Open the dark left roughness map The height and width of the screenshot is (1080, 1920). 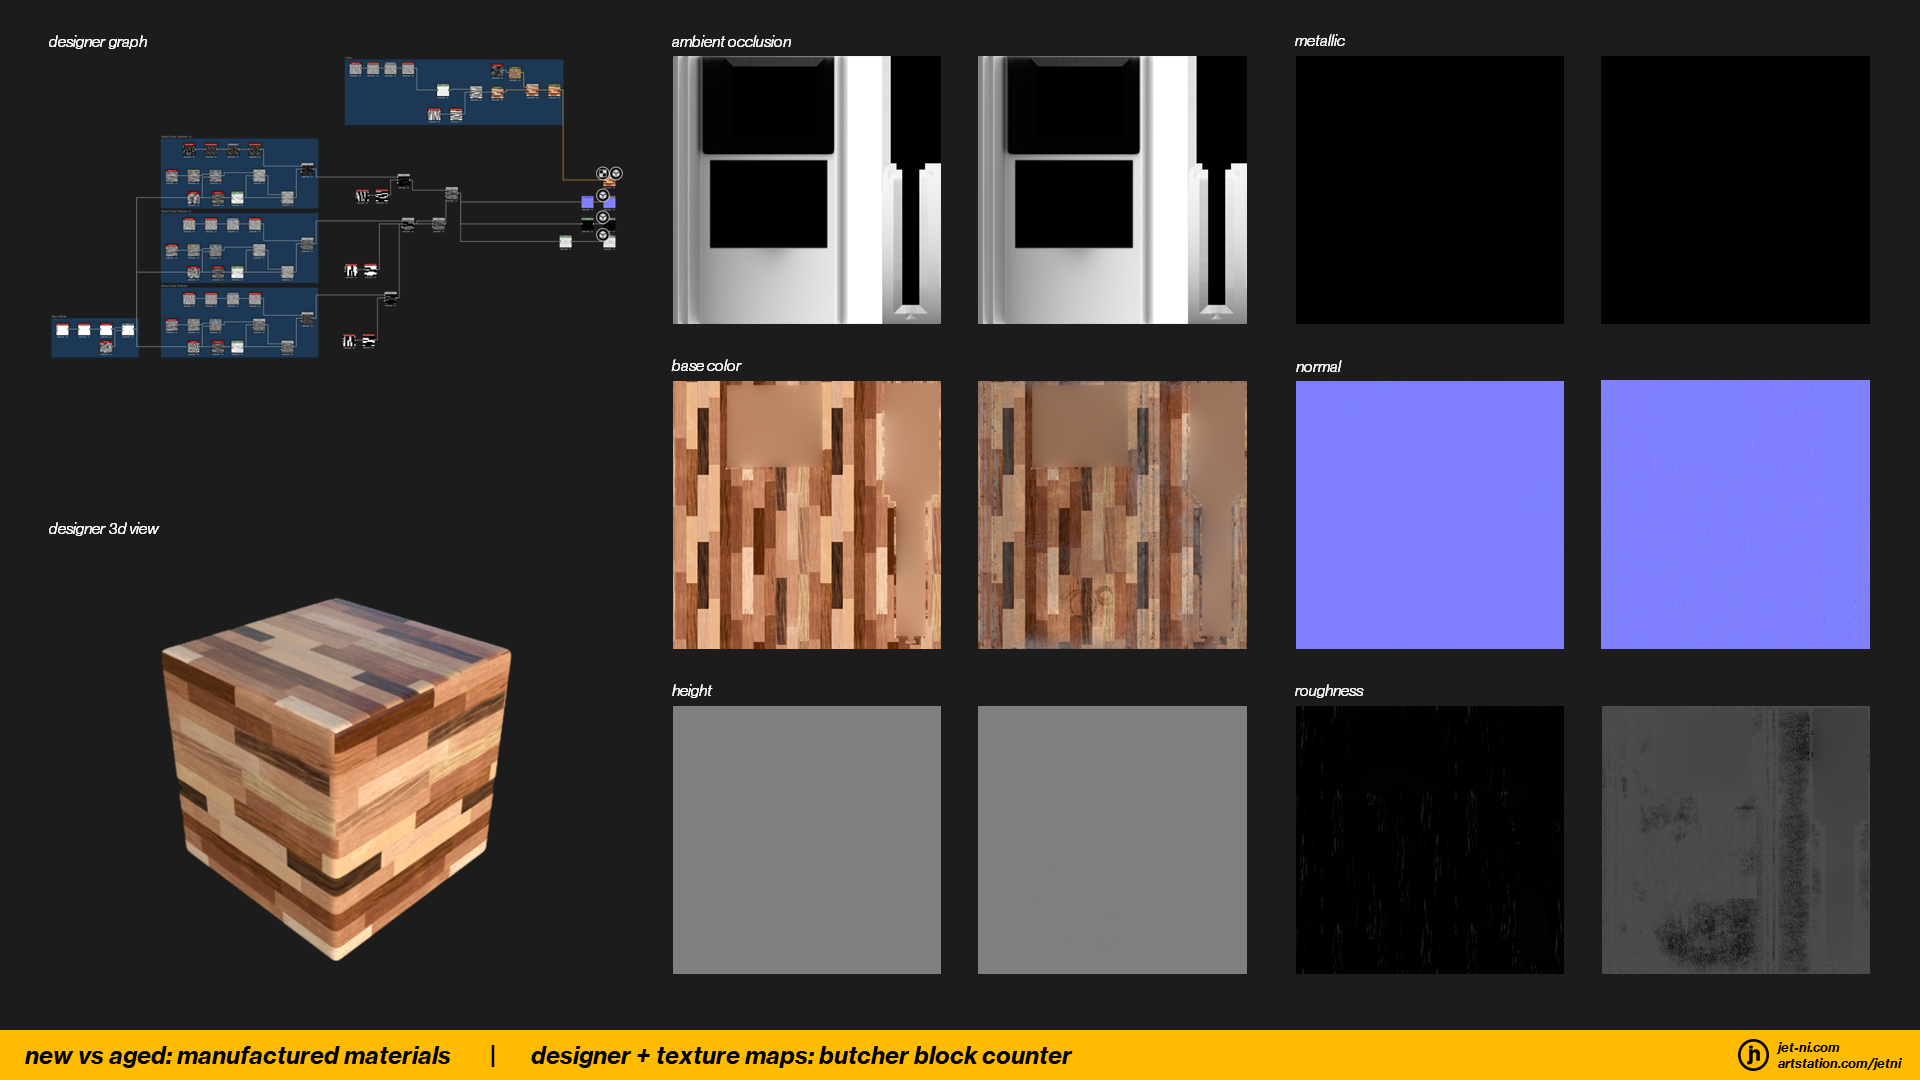[1429, 840]
